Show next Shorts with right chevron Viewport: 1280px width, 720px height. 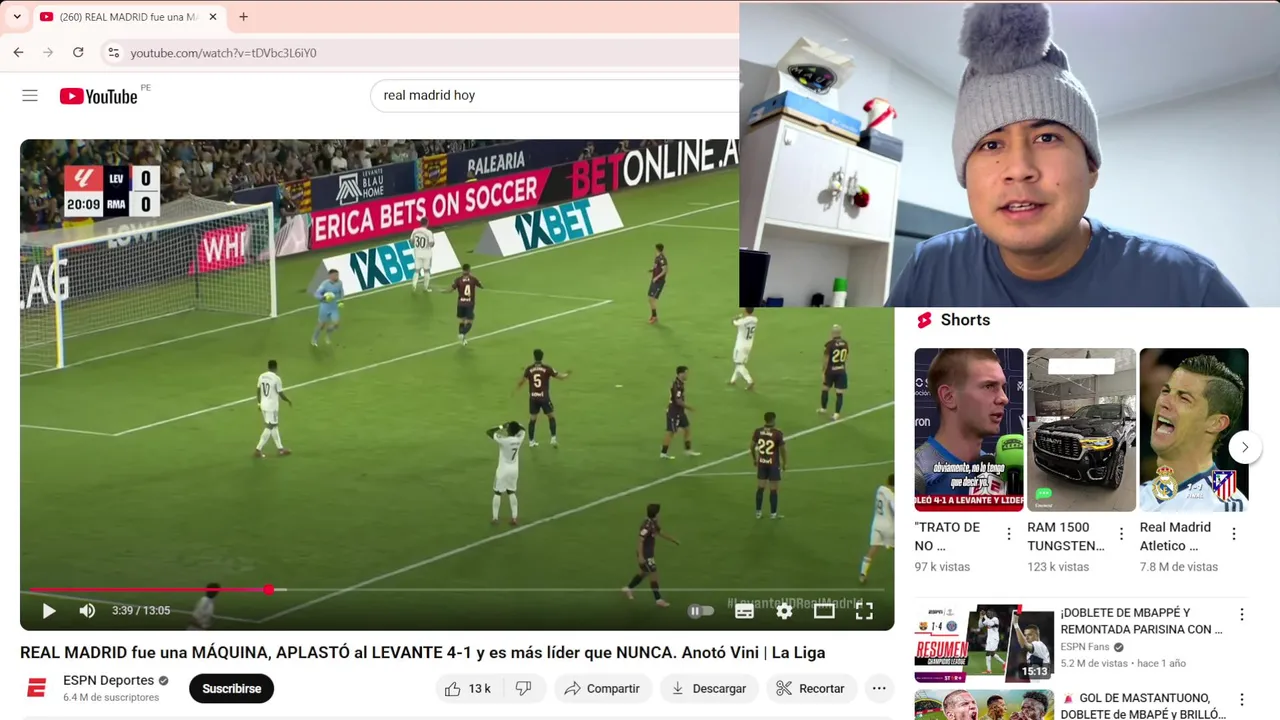[x=1245, y=447]
